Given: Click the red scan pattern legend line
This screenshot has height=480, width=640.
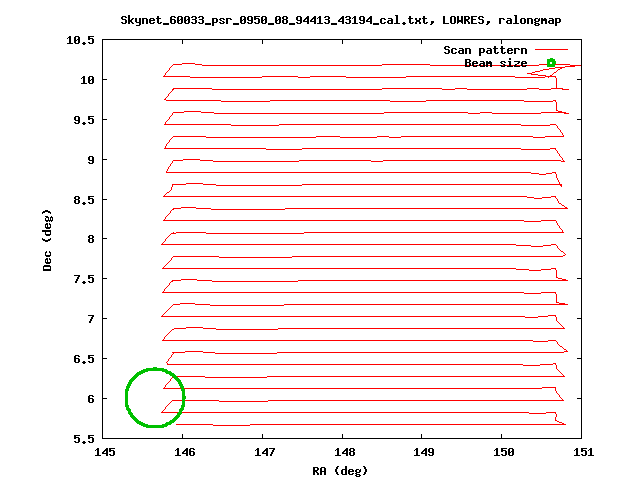Looking at the screenshot, I should pyautogui.click(x=551, y=50).
